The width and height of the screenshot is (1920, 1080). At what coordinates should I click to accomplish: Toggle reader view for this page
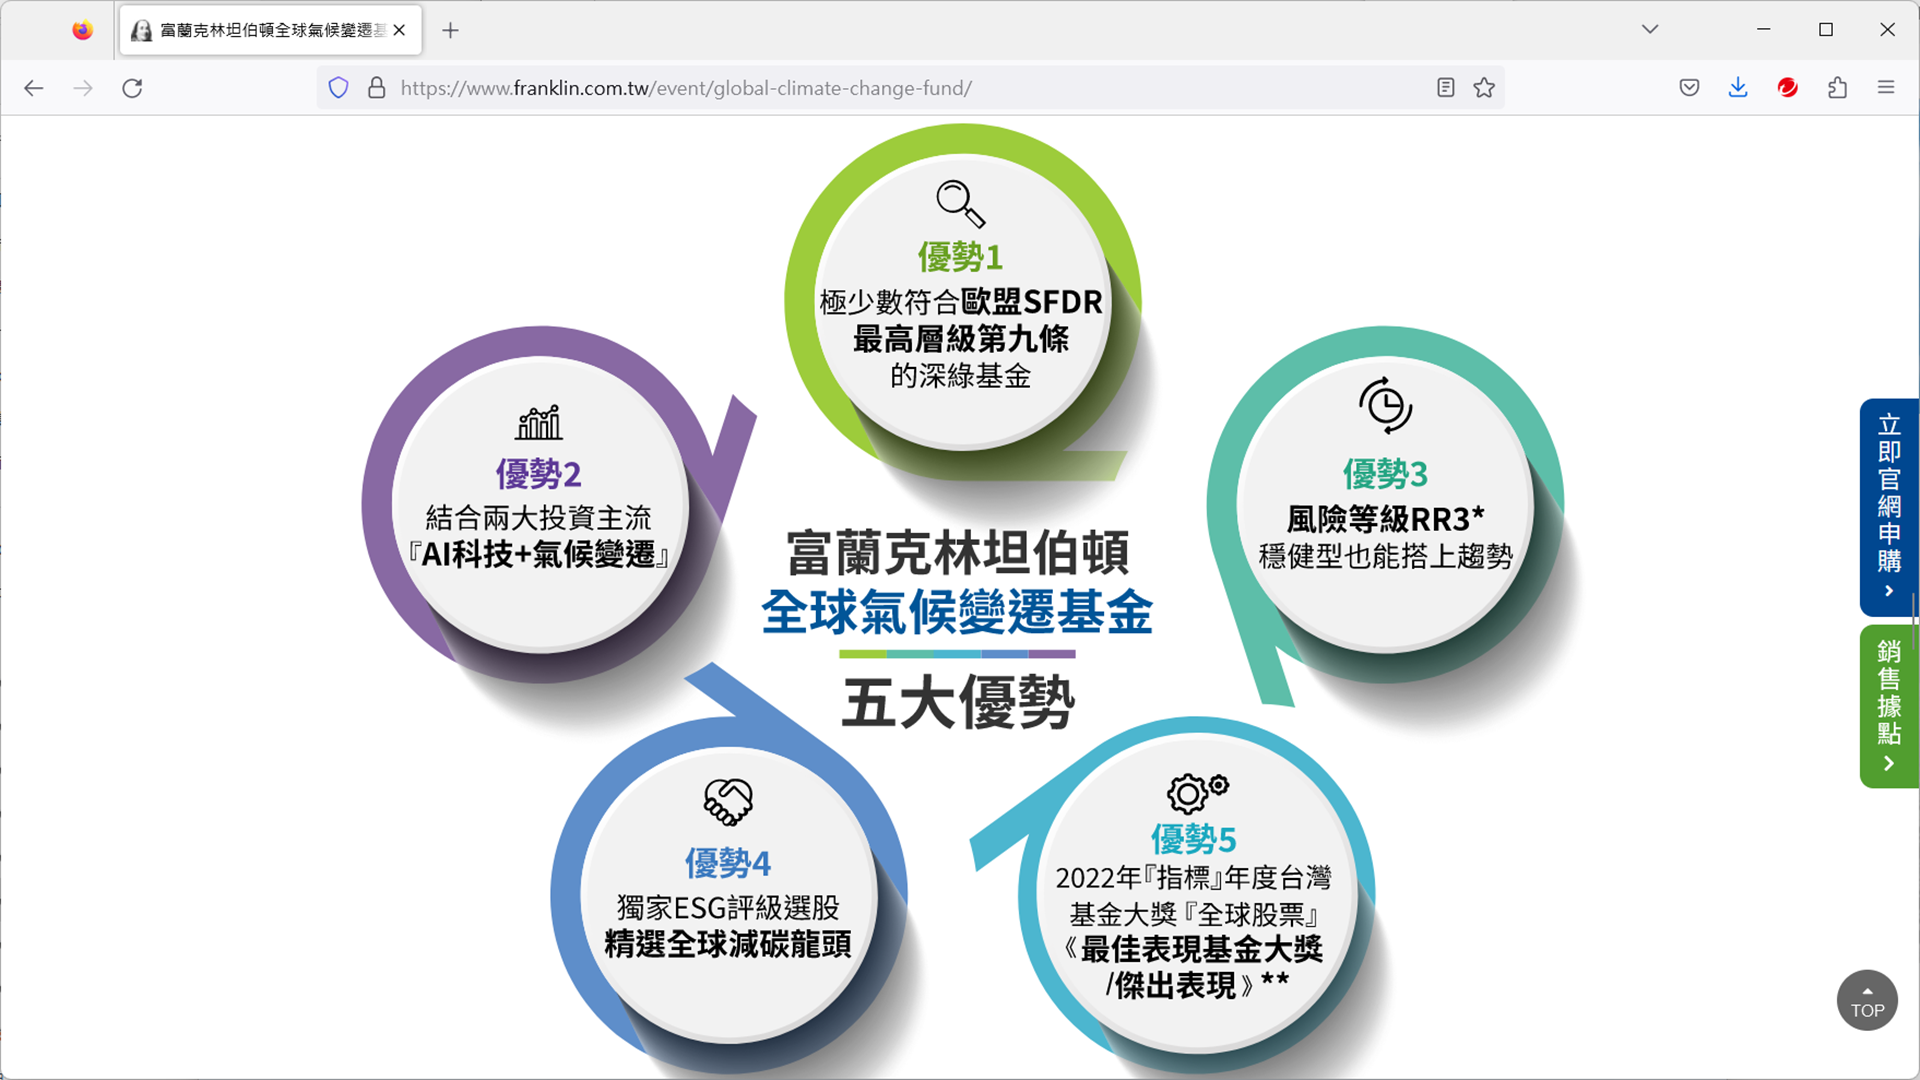tap(1445, 88)
